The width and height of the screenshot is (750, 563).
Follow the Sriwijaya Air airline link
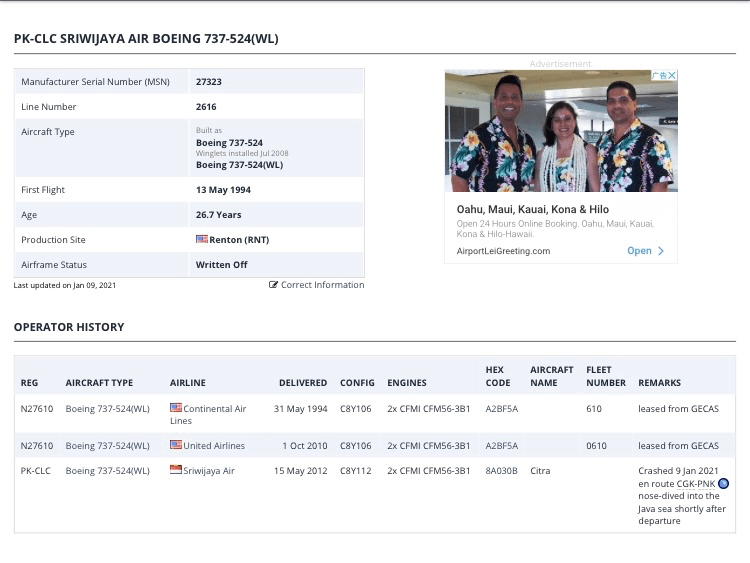click(x=209, y=470)
